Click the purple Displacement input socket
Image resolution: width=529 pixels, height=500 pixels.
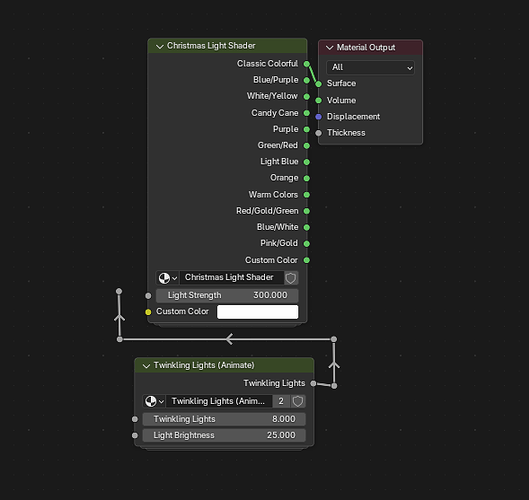tap(318, 117)
